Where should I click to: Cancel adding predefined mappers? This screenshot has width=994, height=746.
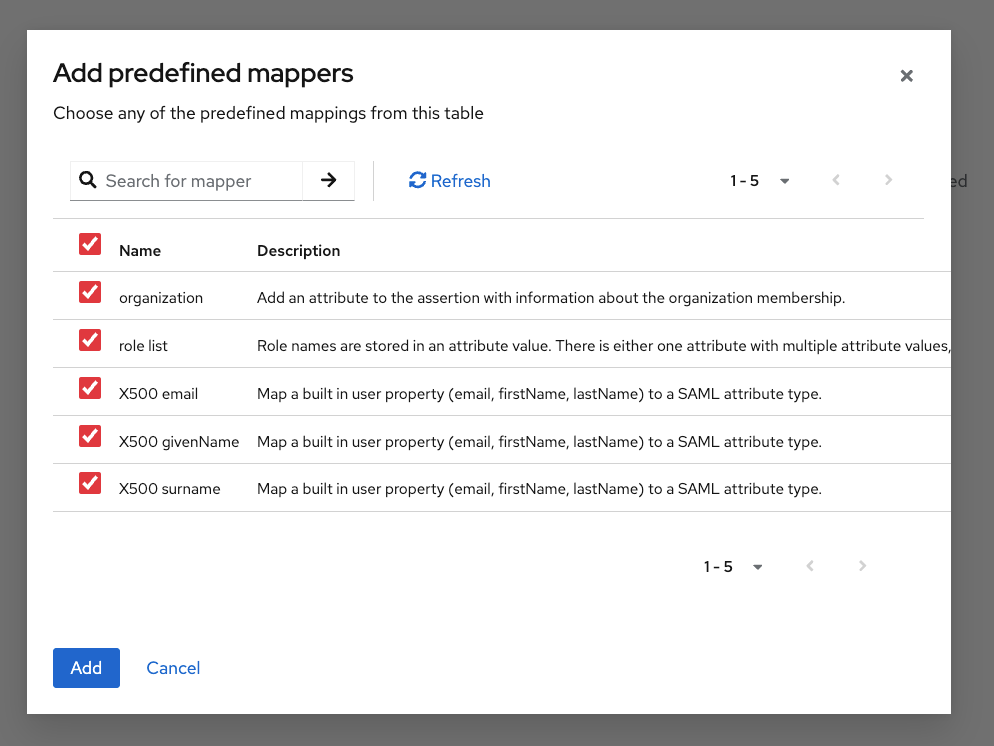pyautogui.click(x=173, y=668)
